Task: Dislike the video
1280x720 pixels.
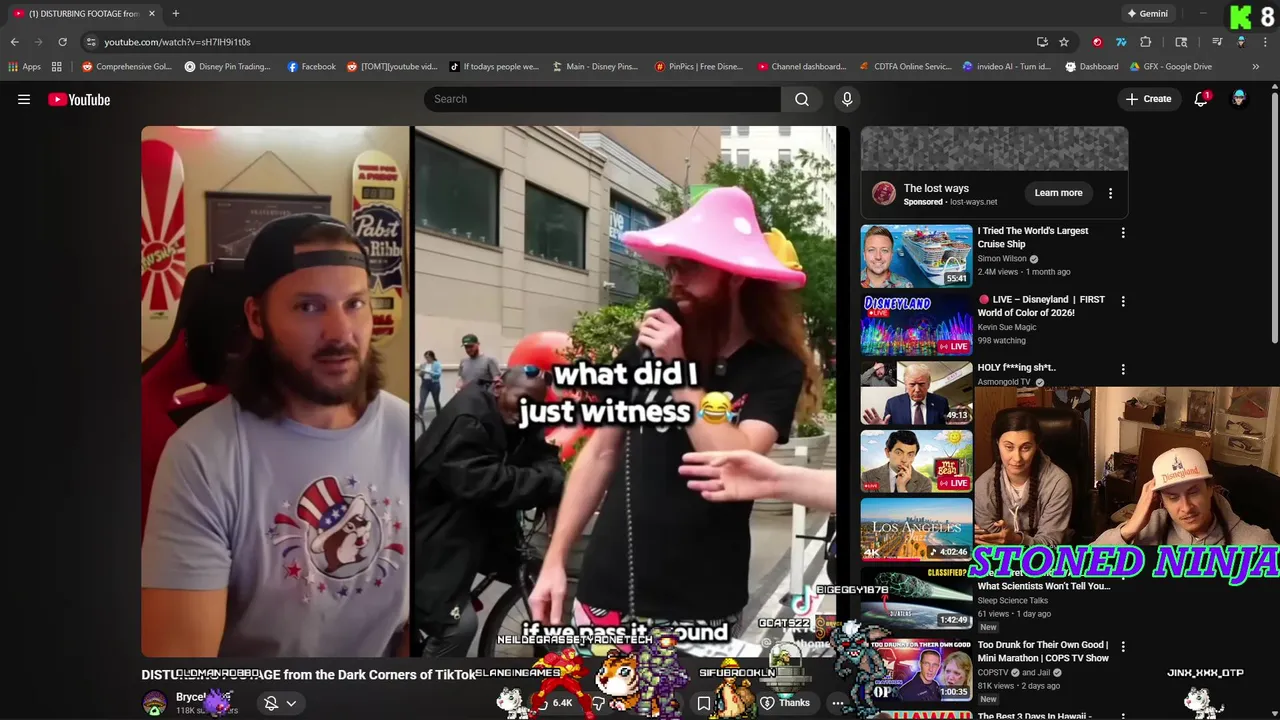Action: (x=598, y=703)
